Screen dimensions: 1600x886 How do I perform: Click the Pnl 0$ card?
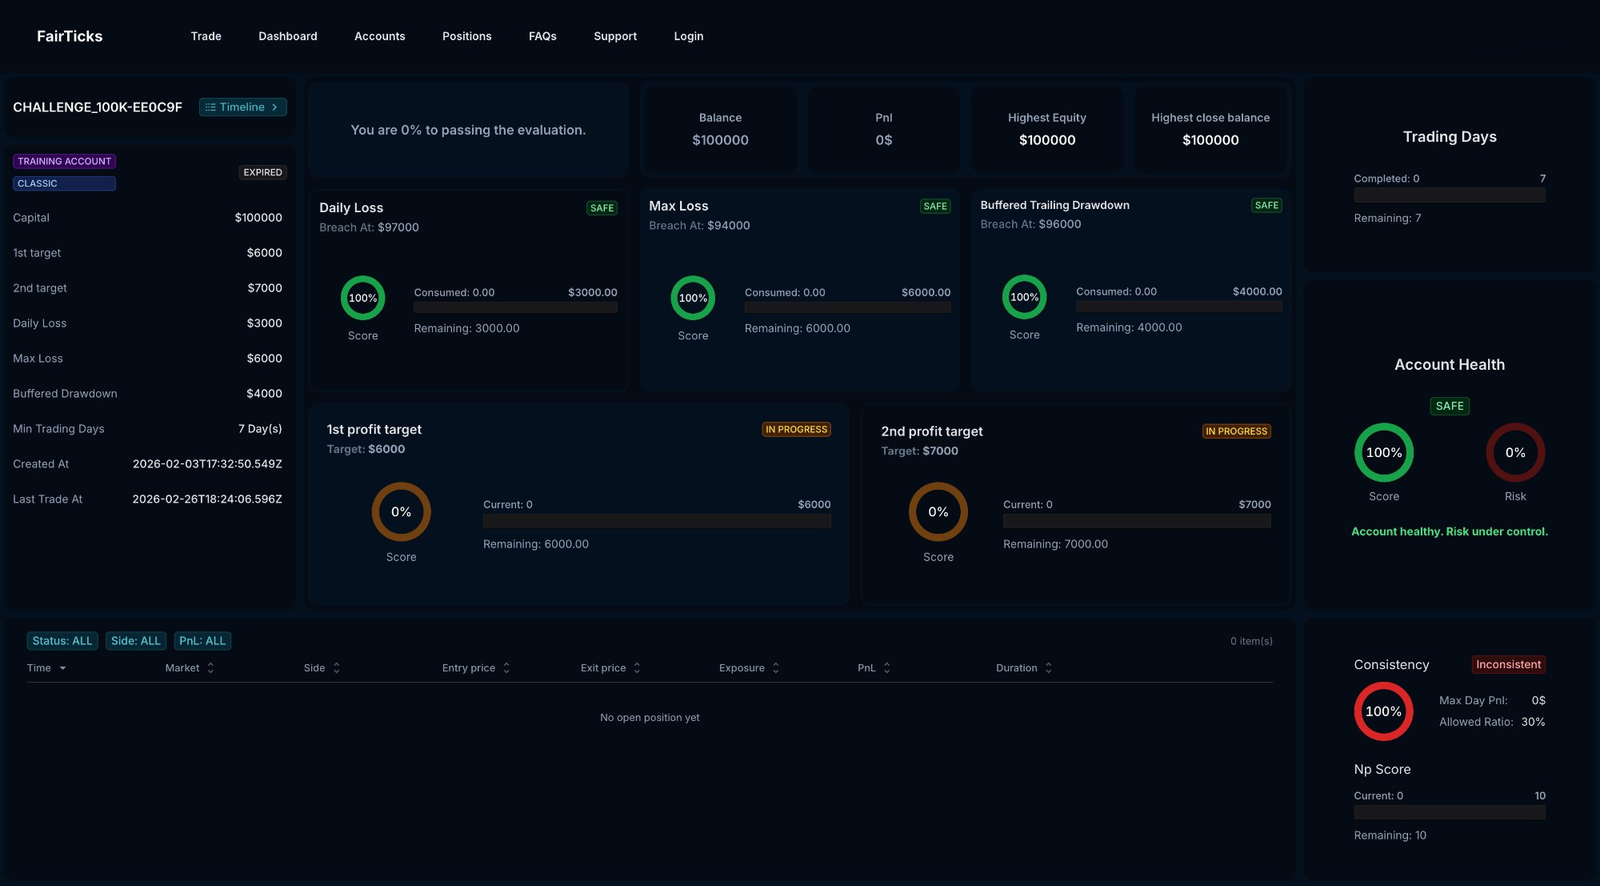[884, 129]
